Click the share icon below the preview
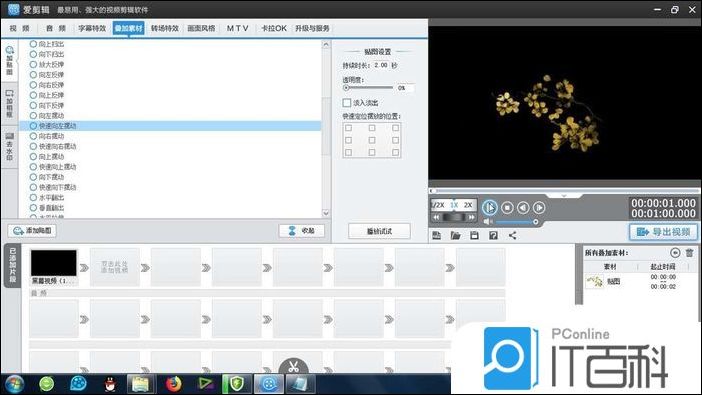This screenshot has height=395, width=702. pyautogui.click(x=512, y=236)
